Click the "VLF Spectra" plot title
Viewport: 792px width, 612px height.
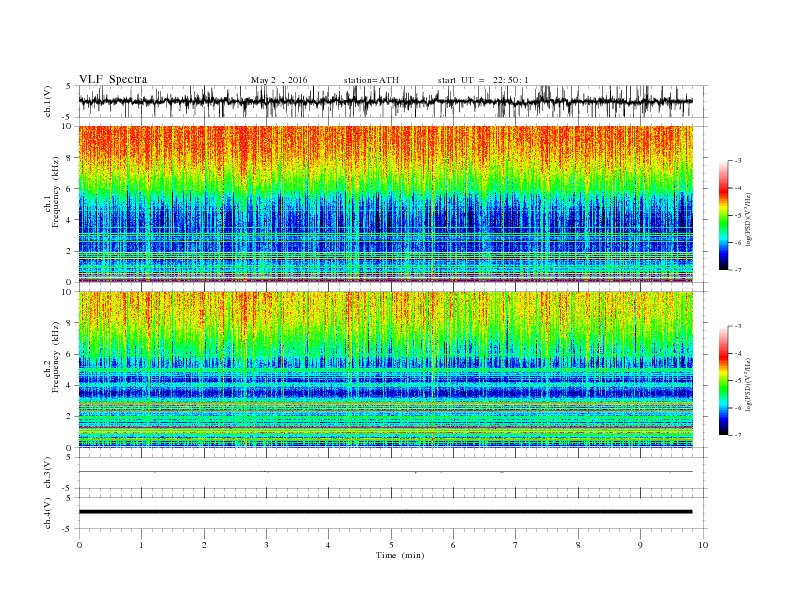click(113, 79)
